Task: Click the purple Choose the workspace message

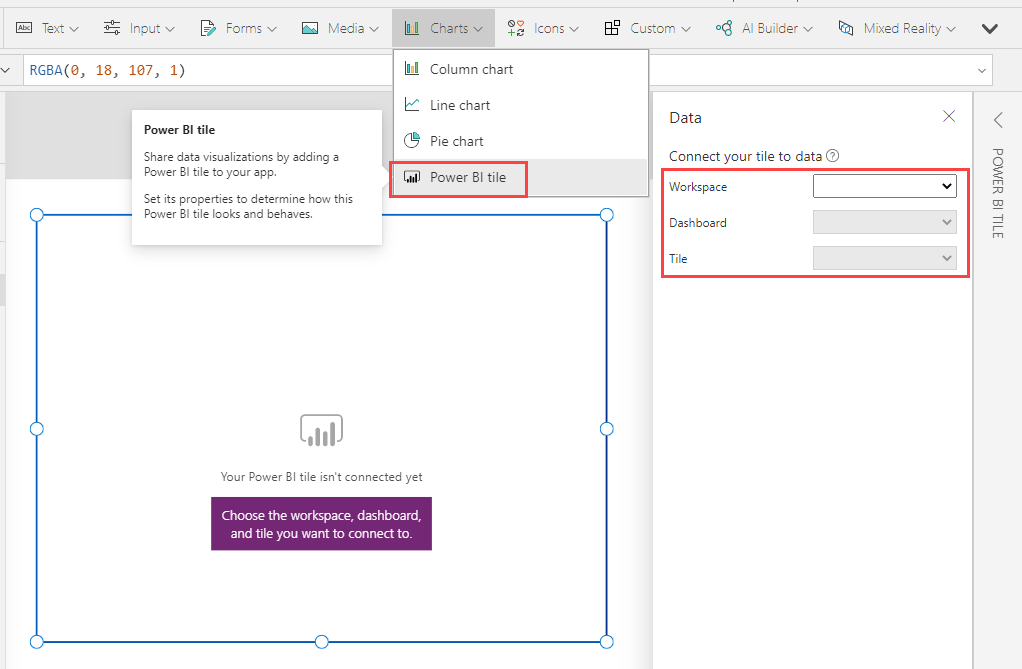Action: 321,524
